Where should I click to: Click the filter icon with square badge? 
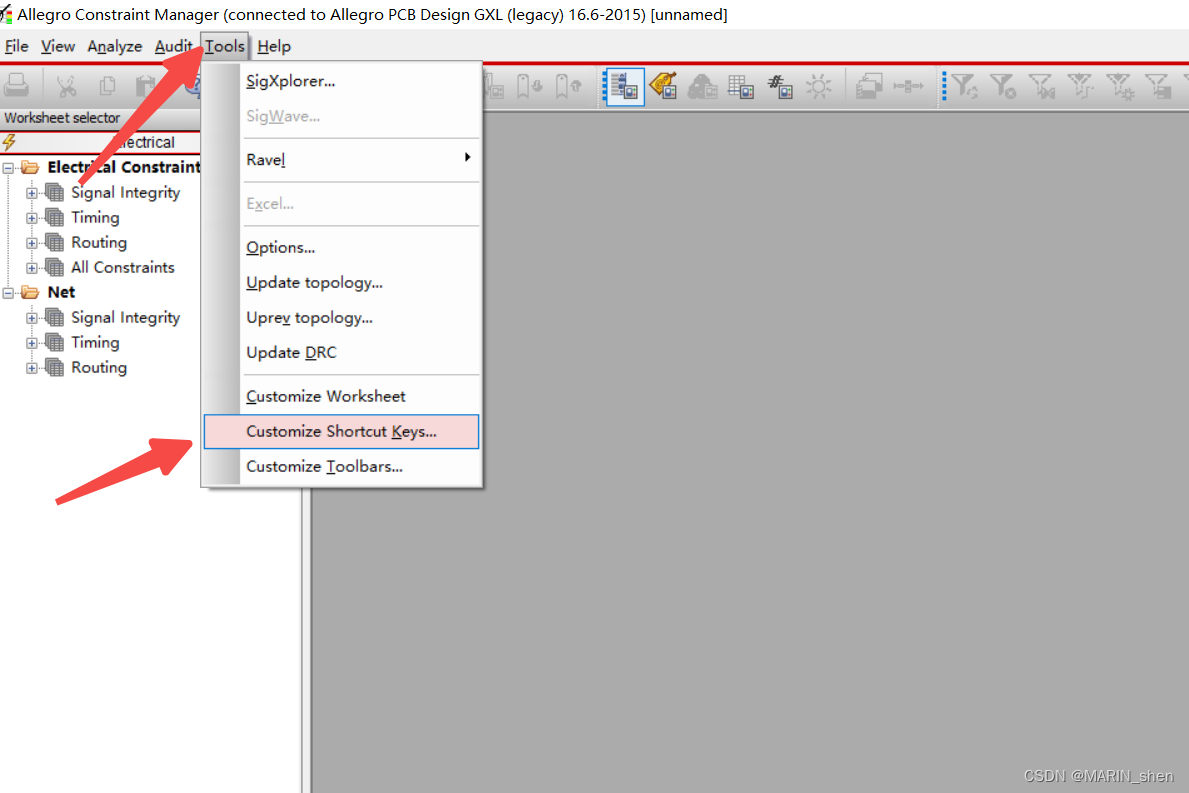pos(1158,86)
